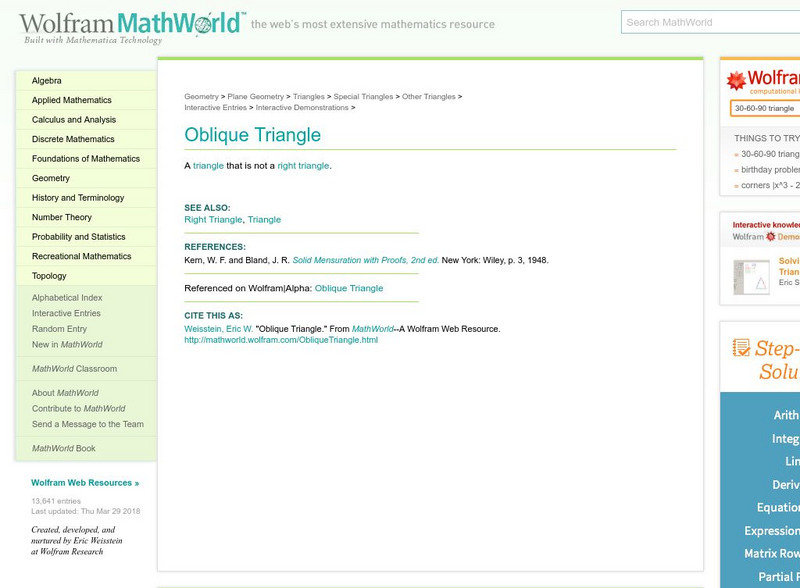This screenshot has height=588, width=800.
Task: Open the Solving Triangles demonstration thumbnail
Action: pyautogui.click(x=750, y=277)
